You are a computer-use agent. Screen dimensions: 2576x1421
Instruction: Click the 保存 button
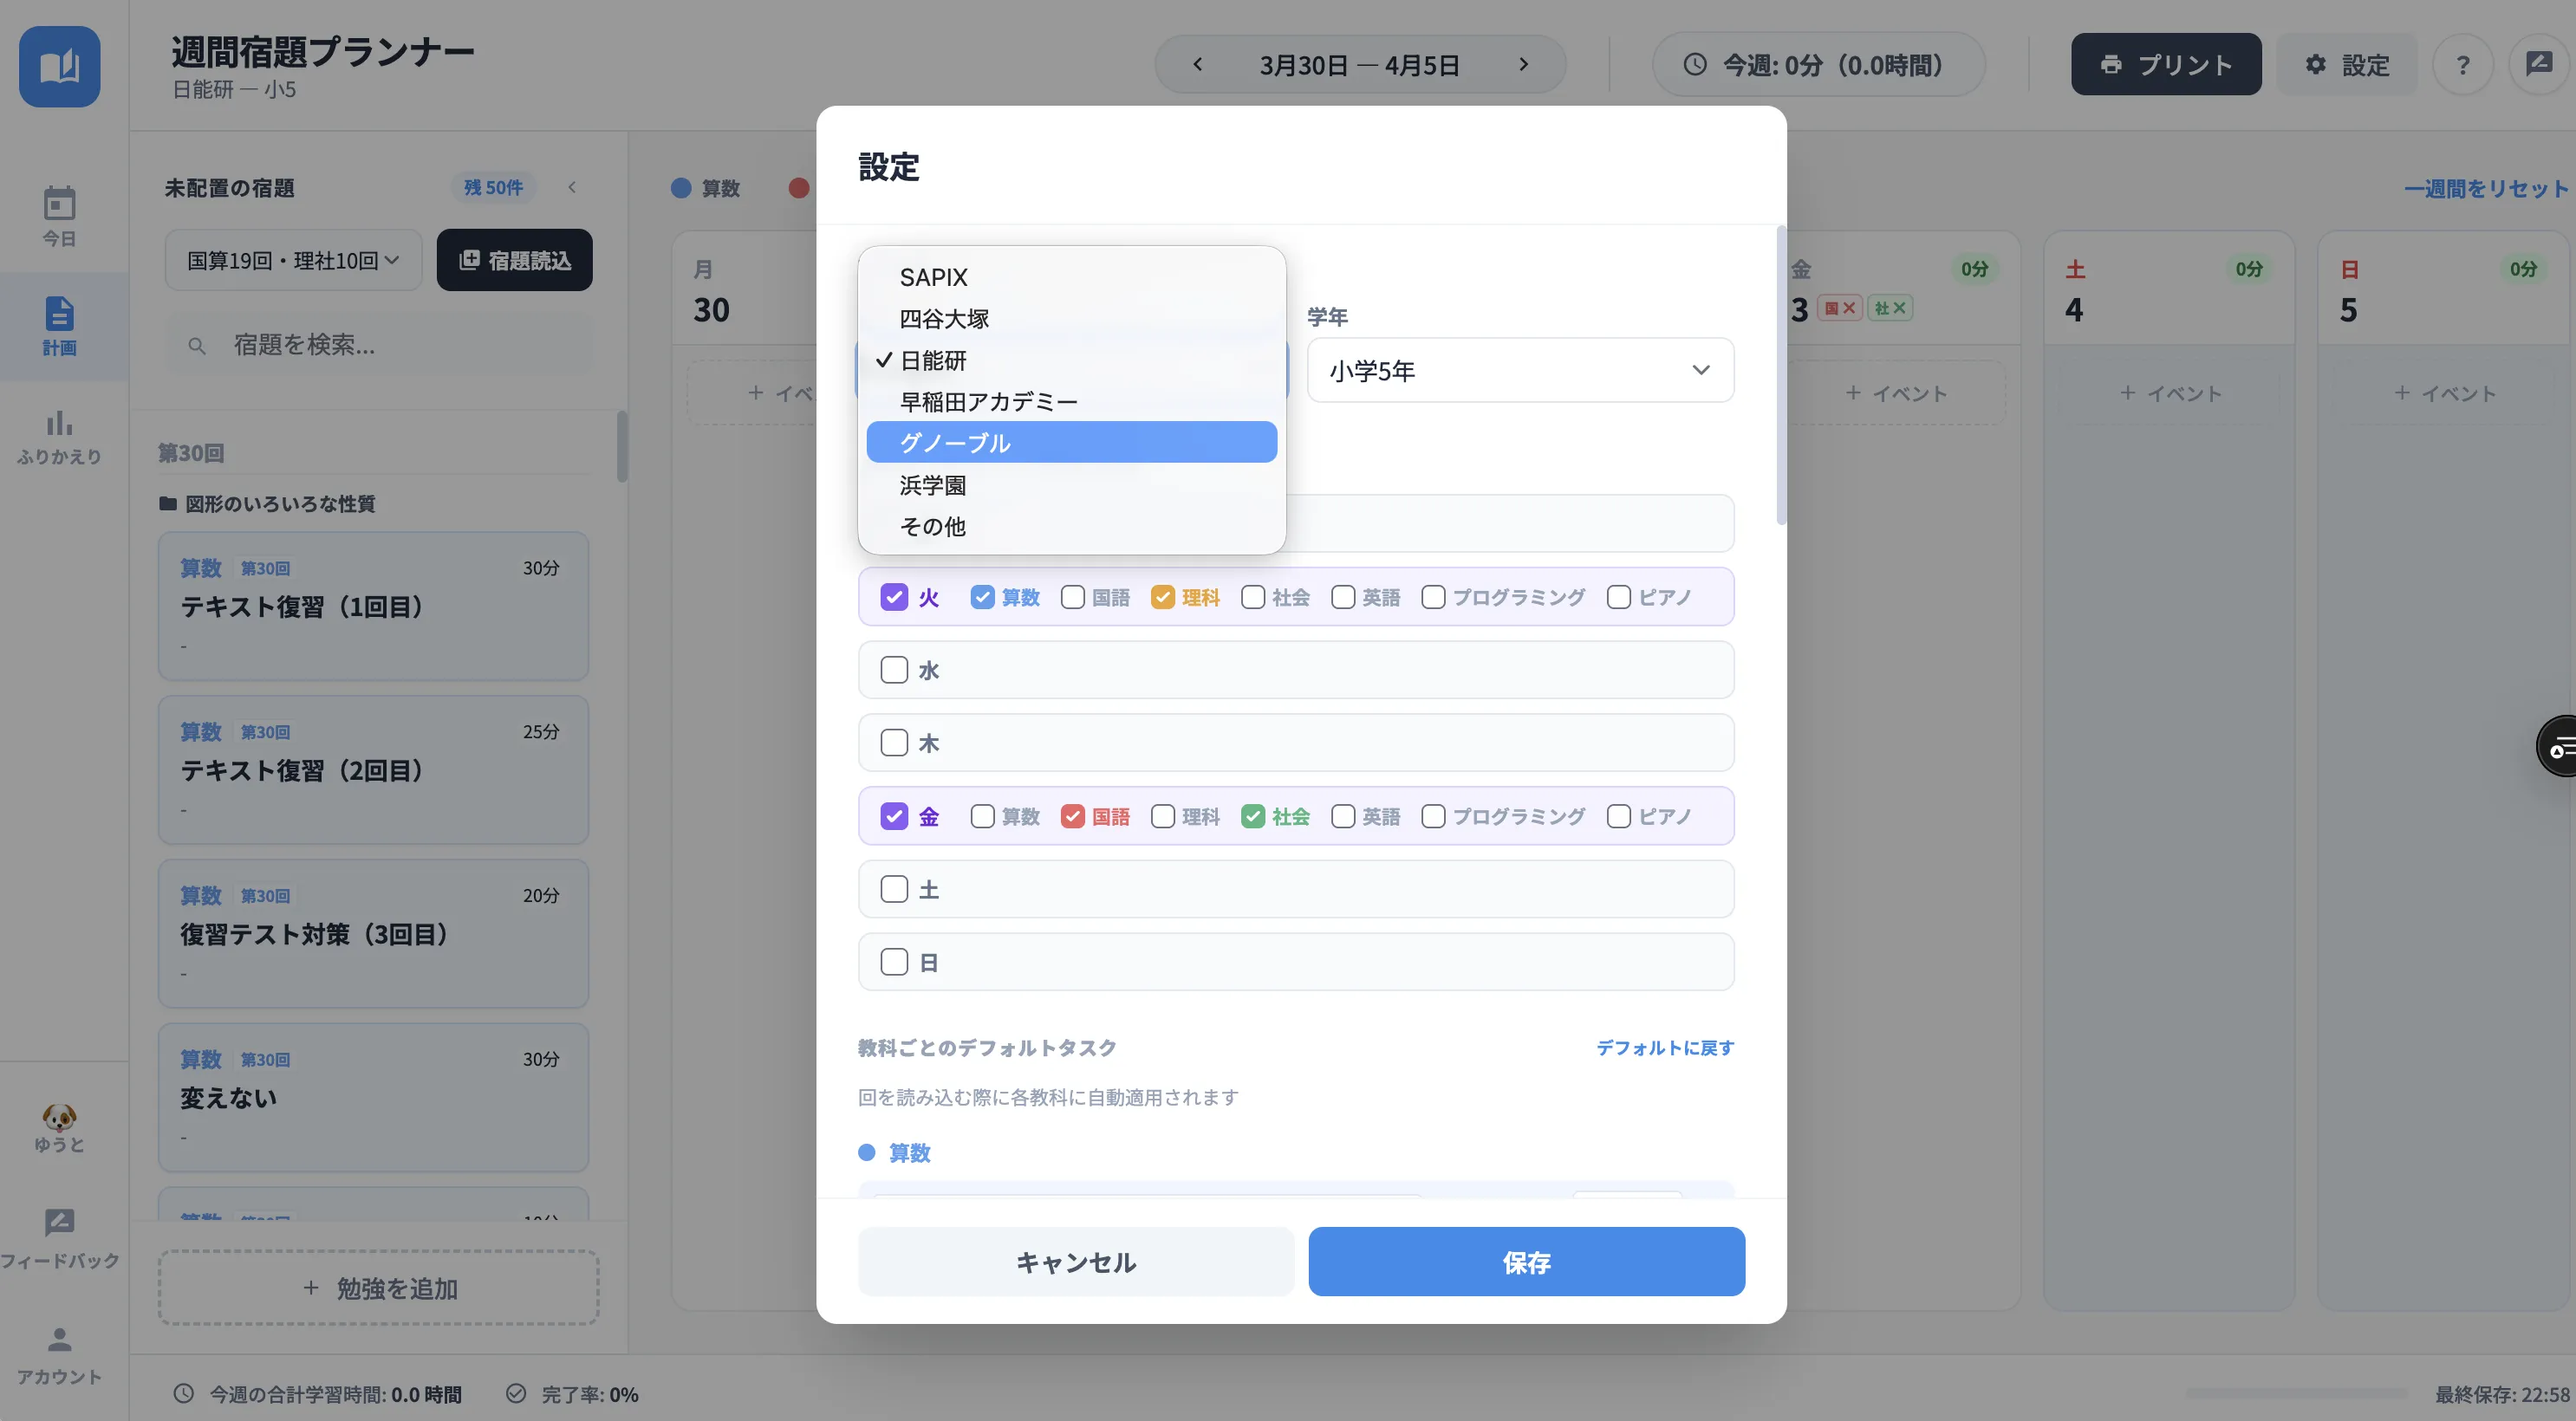pyautogui.click(x=1527, y=1262)
